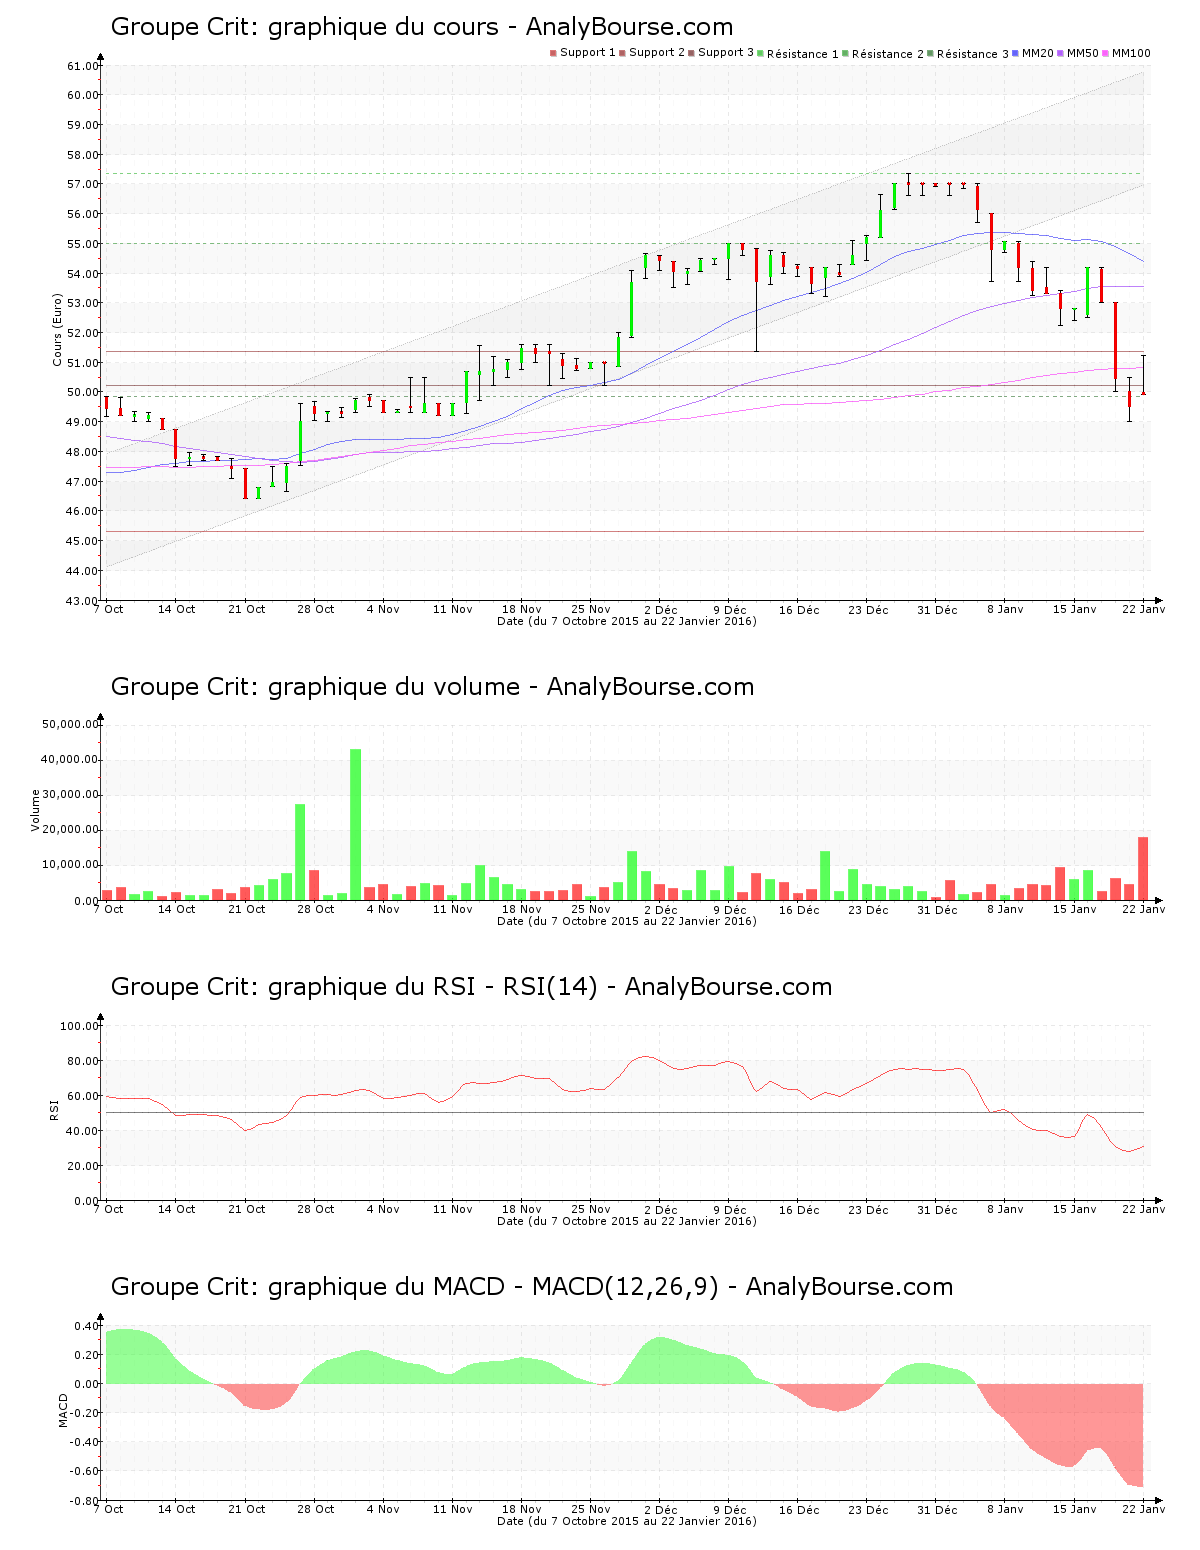Click the 'graphique du RSI - RSI(14)' title
1200x1550 pixels.
click(471, 987)
